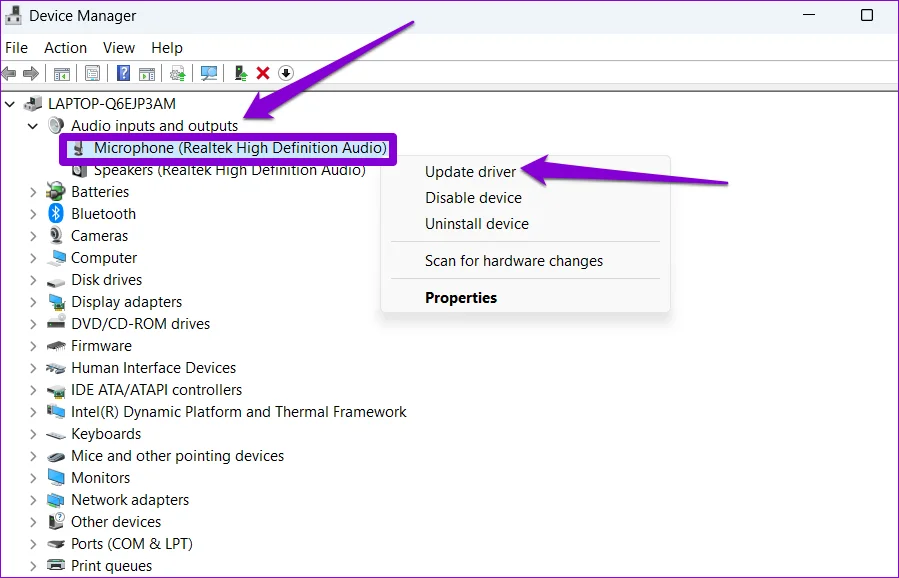Screen dimensions: 899x578
Task: Click the enable device icon with green arrow
Action: (x=240, y=73)
